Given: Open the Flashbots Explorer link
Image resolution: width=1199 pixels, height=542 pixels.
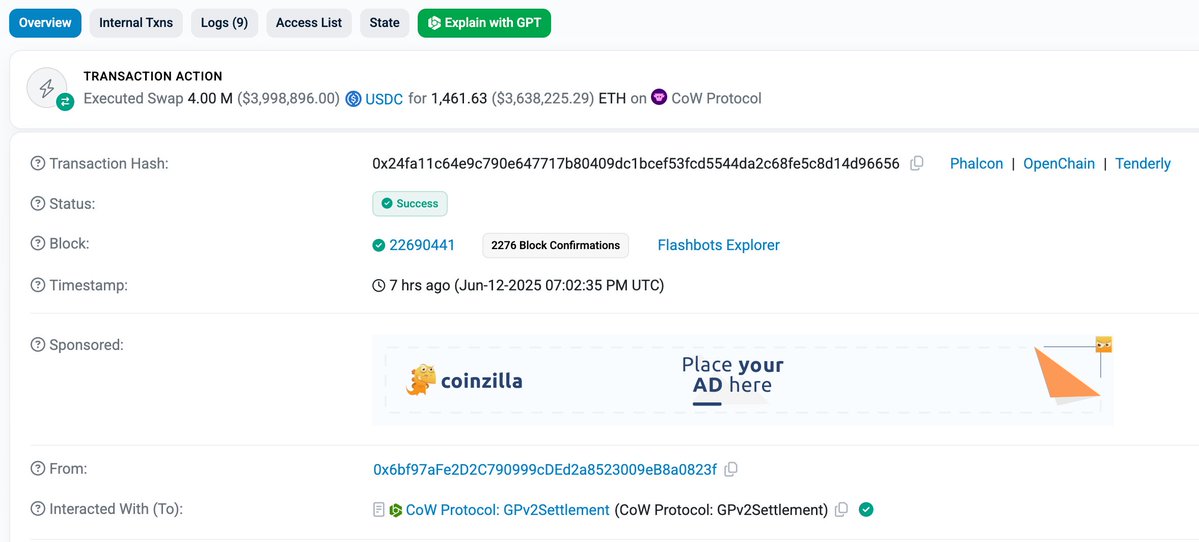Looking at the screenshot, I should coord(719,245).
